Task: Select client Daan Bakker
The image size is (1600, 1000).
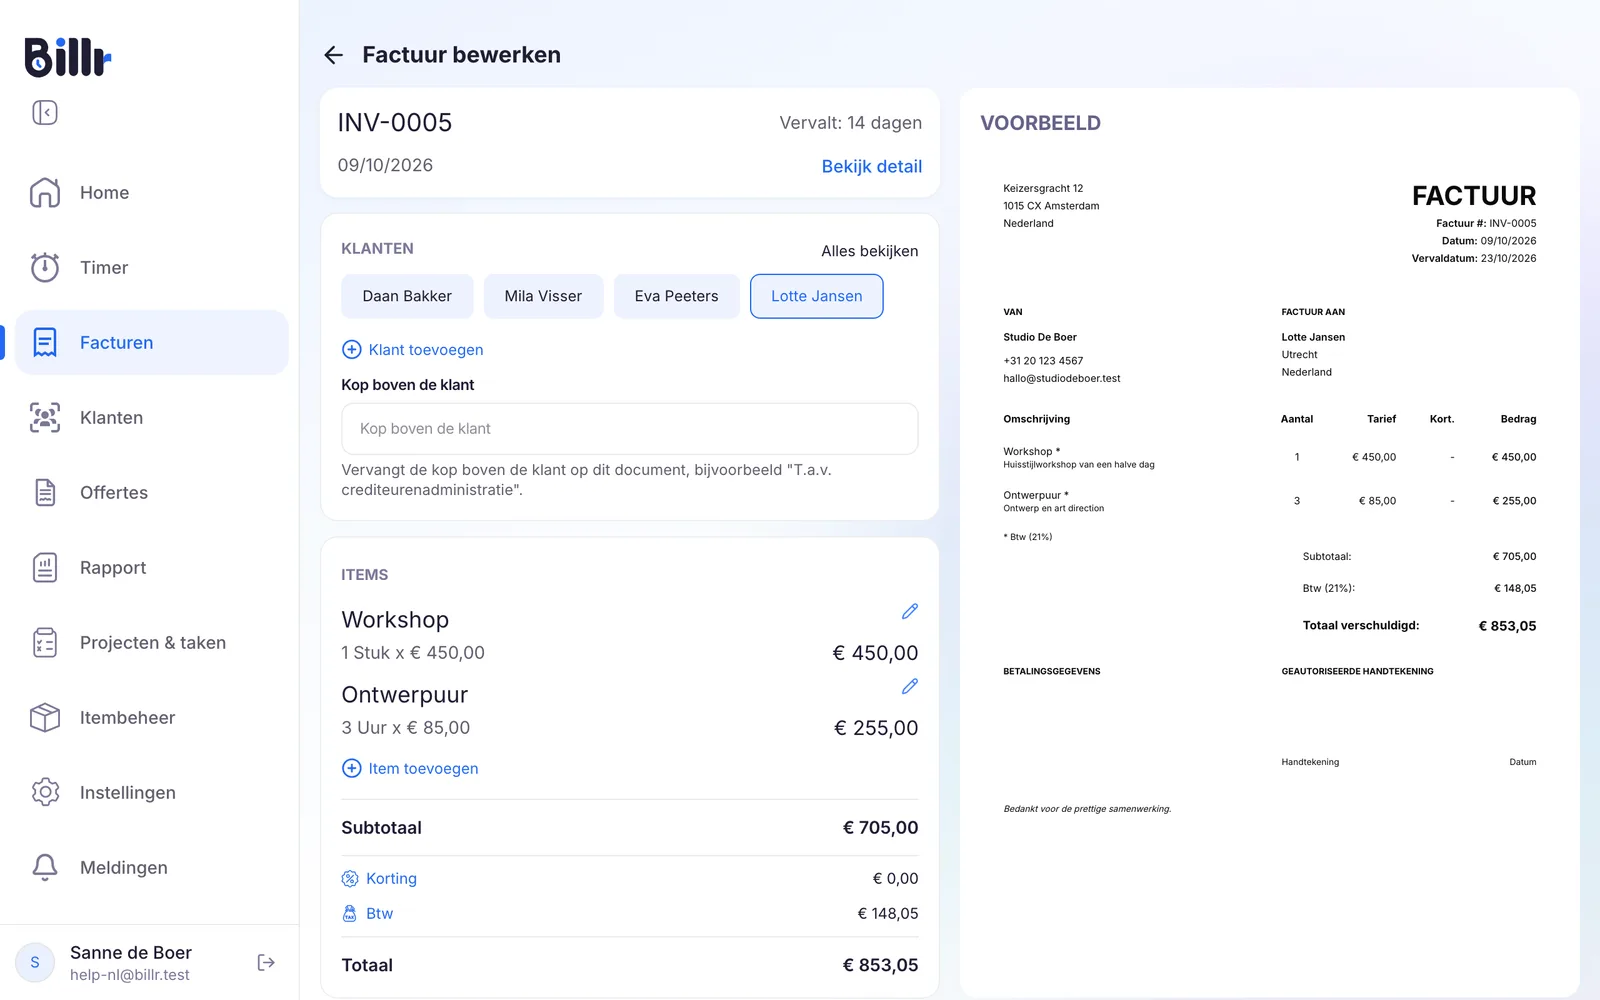Action: coord(407,296)
